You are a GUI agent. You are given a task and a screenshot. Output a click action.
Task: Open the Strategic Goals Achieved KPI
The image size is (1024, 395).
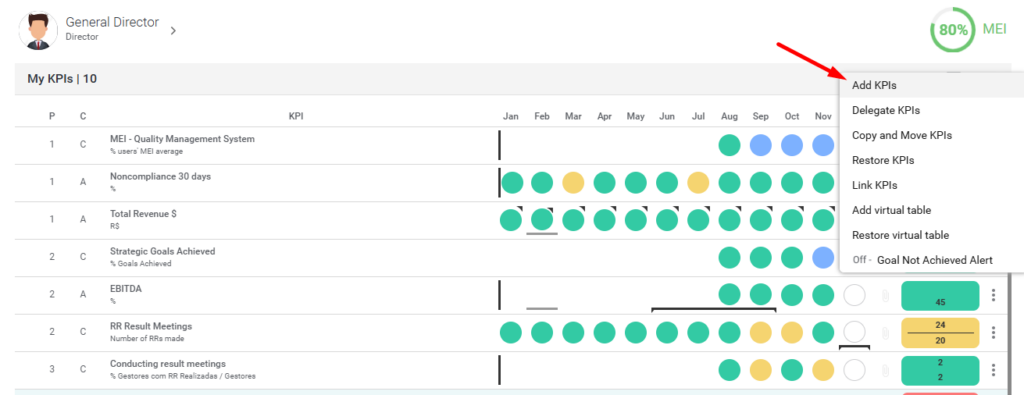tap(163, 251)
